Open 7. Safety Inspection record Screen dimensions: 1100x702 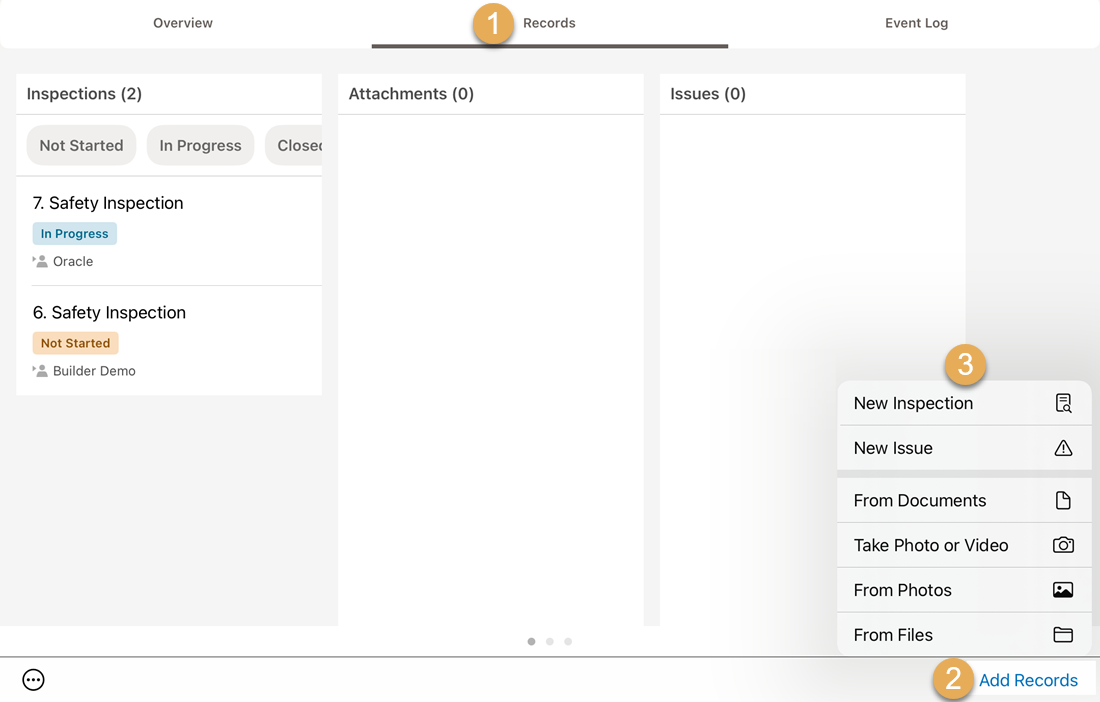[x=108, y=203]
